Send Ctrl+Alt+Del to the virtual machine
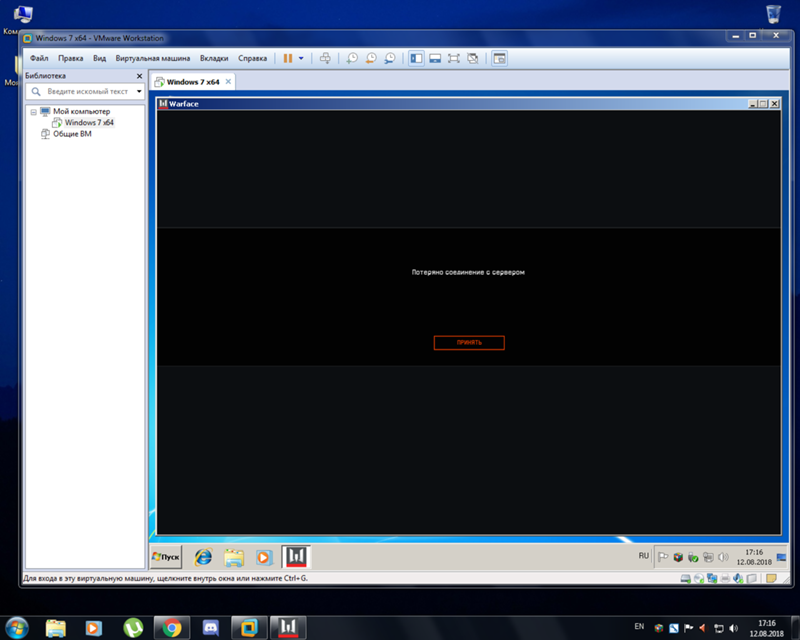 click(x=325, y=58)
